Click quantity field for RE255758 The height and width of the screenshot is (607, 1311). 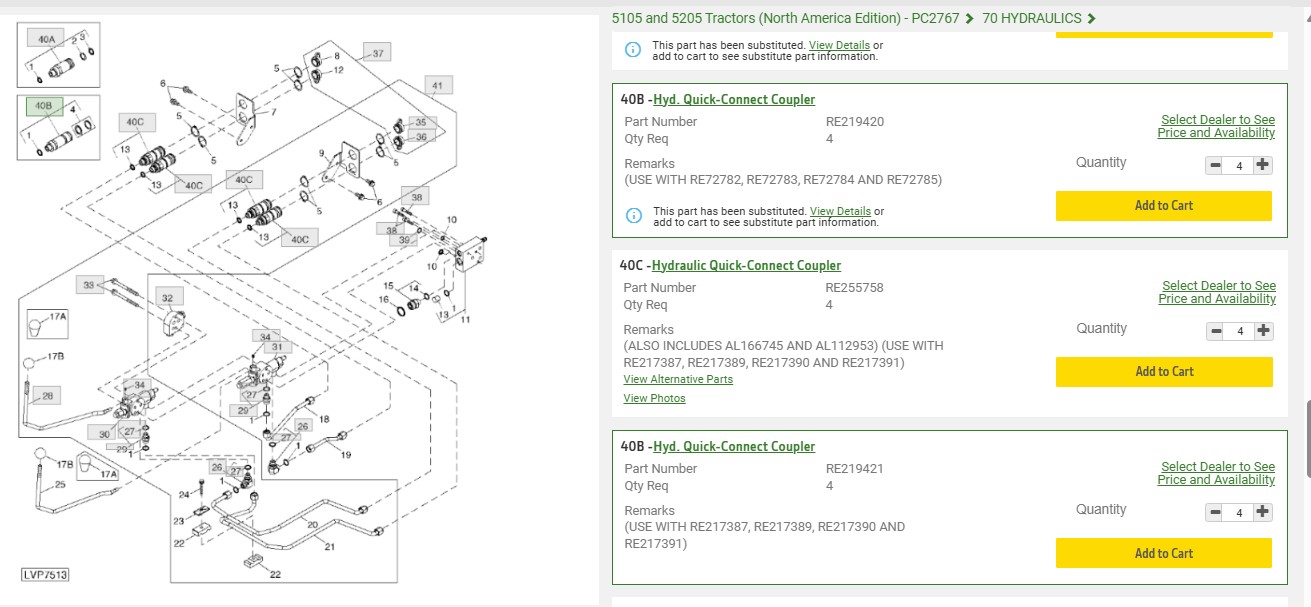(1240, 332)
